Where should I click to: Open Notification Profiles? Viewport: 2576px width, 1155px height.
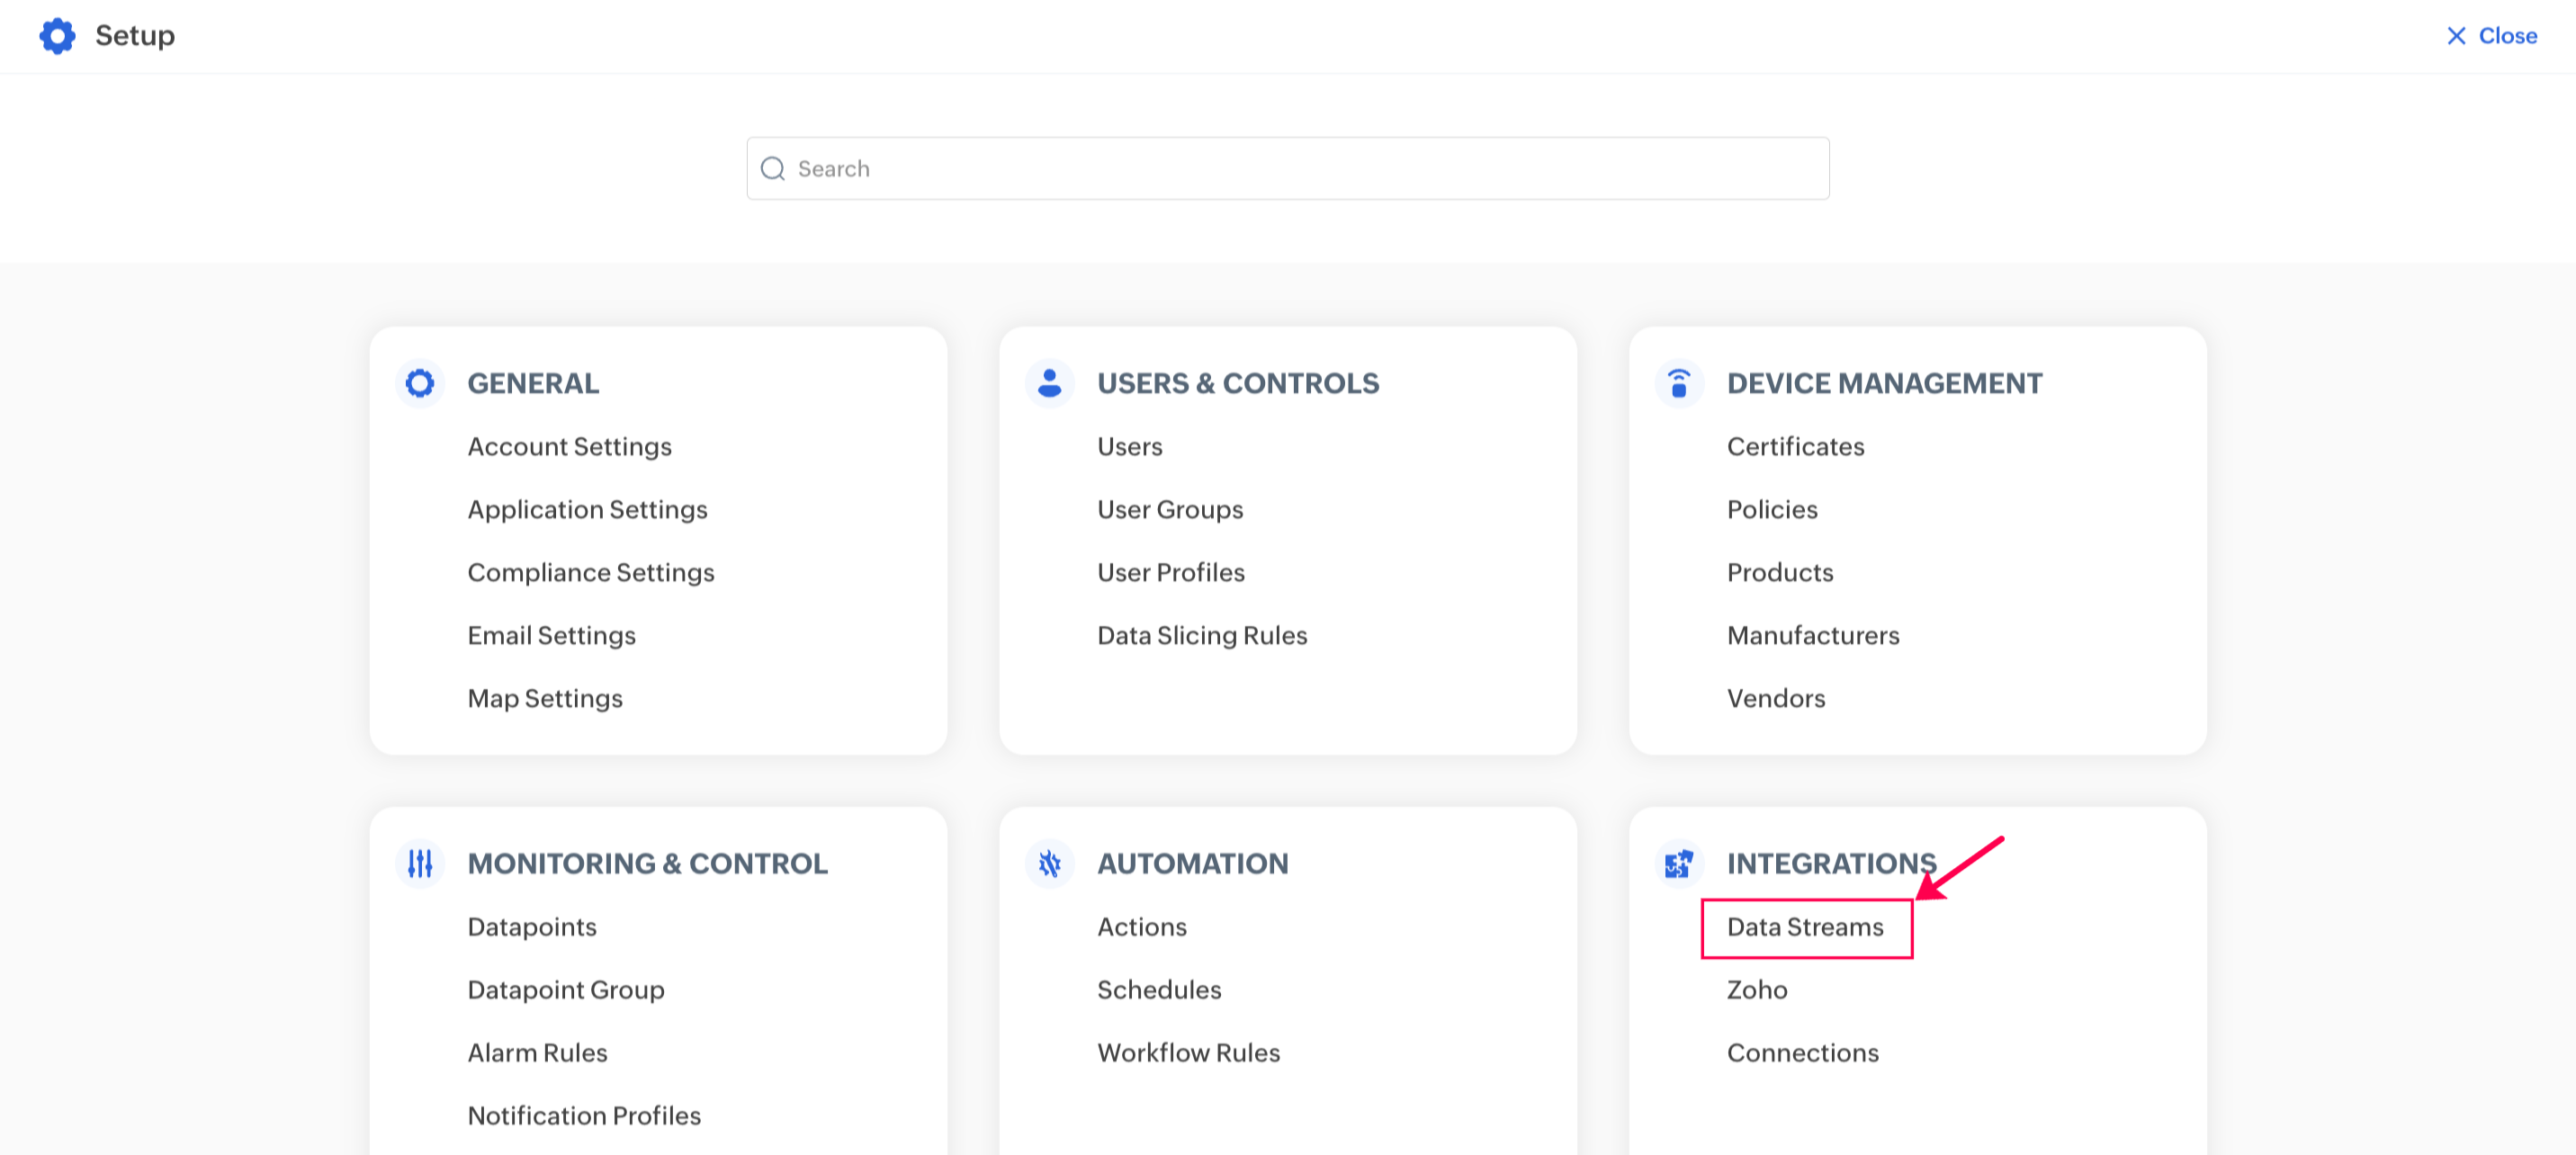pyautogui.click(x=584, y=1116)
